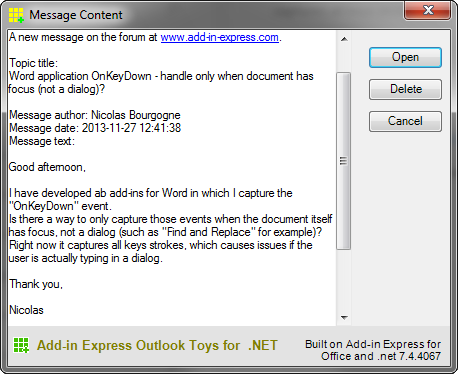
Task: Click the 'Thank you,' line
Action: 36,284
